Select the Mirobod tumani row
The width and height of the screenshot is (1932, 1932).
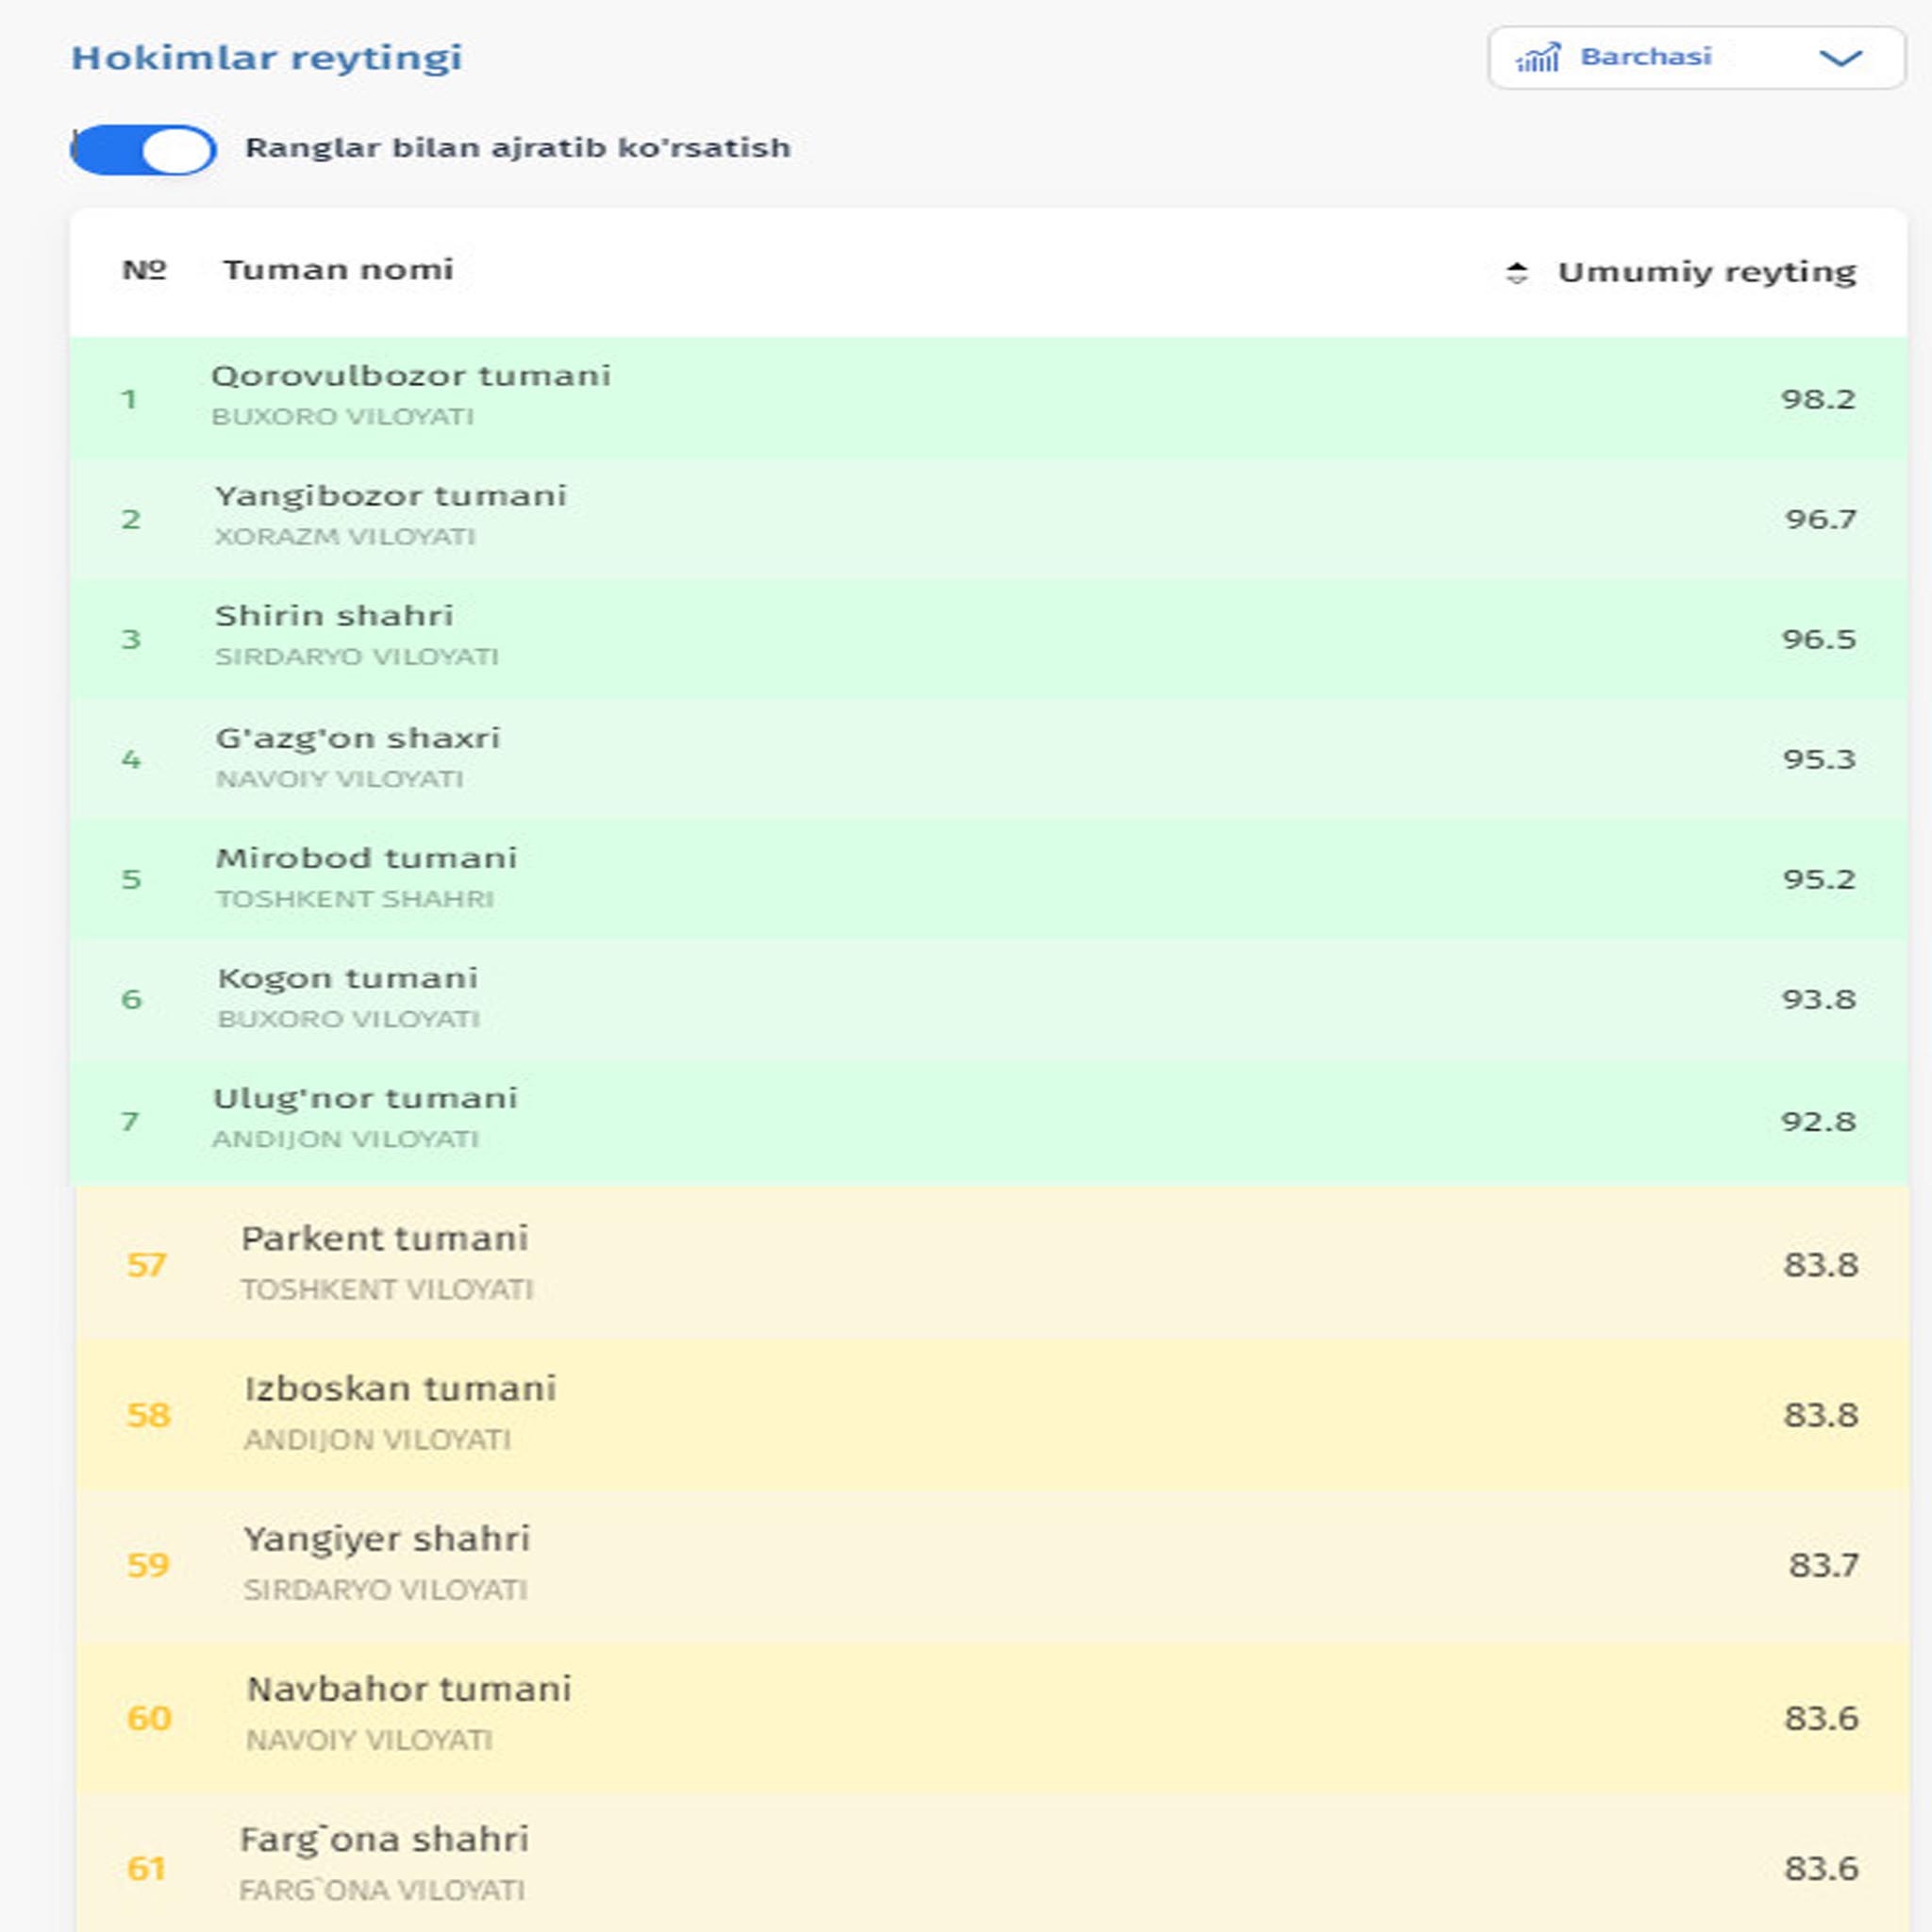click(988, 880)
